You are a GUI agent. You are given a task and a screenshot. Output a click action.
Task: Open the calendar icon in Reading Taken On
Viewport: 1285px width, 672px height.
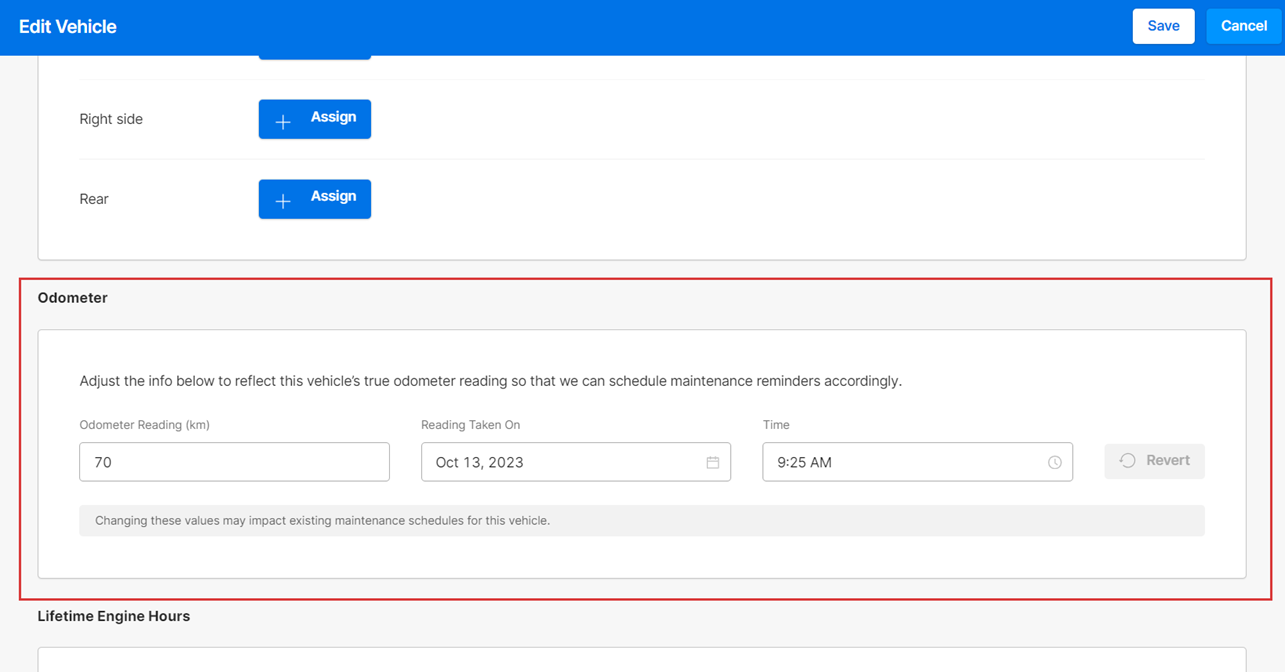[712, 462]
